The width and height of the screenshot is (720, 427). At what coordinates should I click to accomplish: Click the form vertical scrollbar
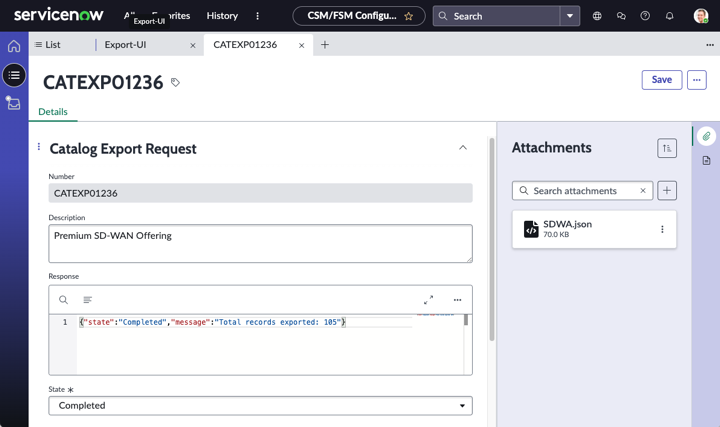pos(492,239)
